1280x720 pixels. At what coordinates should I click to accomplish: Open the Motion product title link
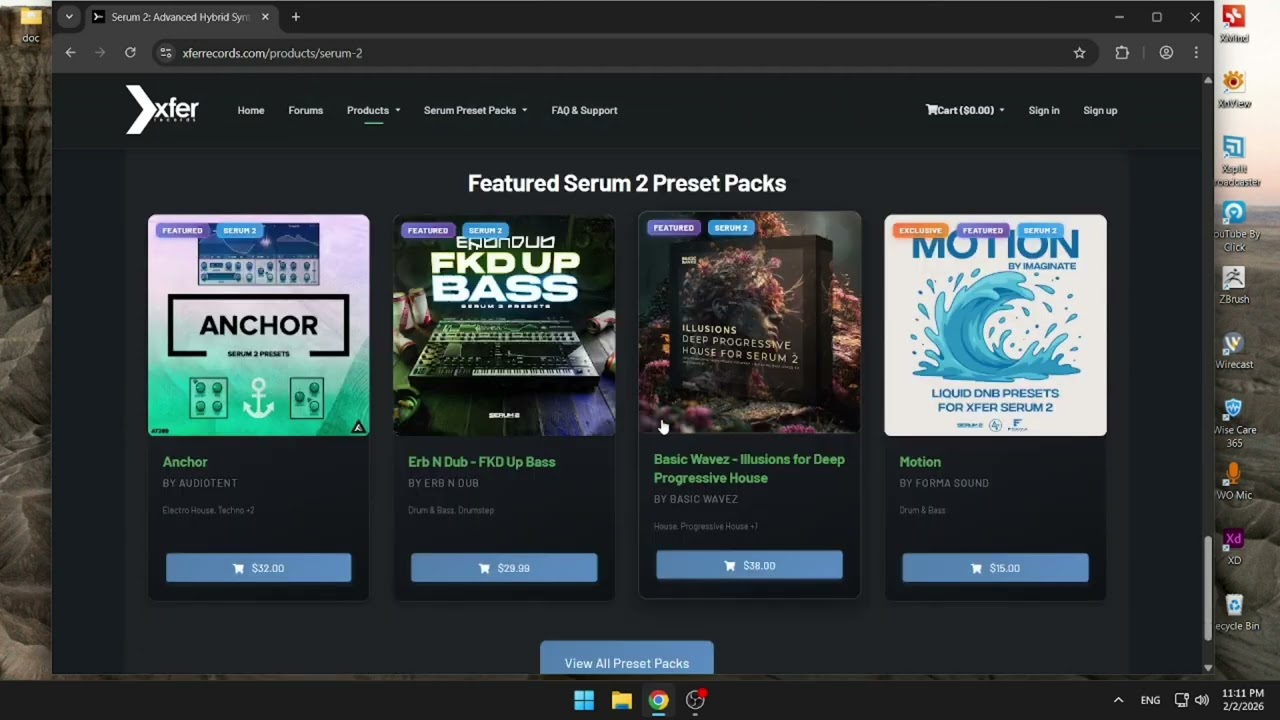pyautogui.click(x=920, y=461)
